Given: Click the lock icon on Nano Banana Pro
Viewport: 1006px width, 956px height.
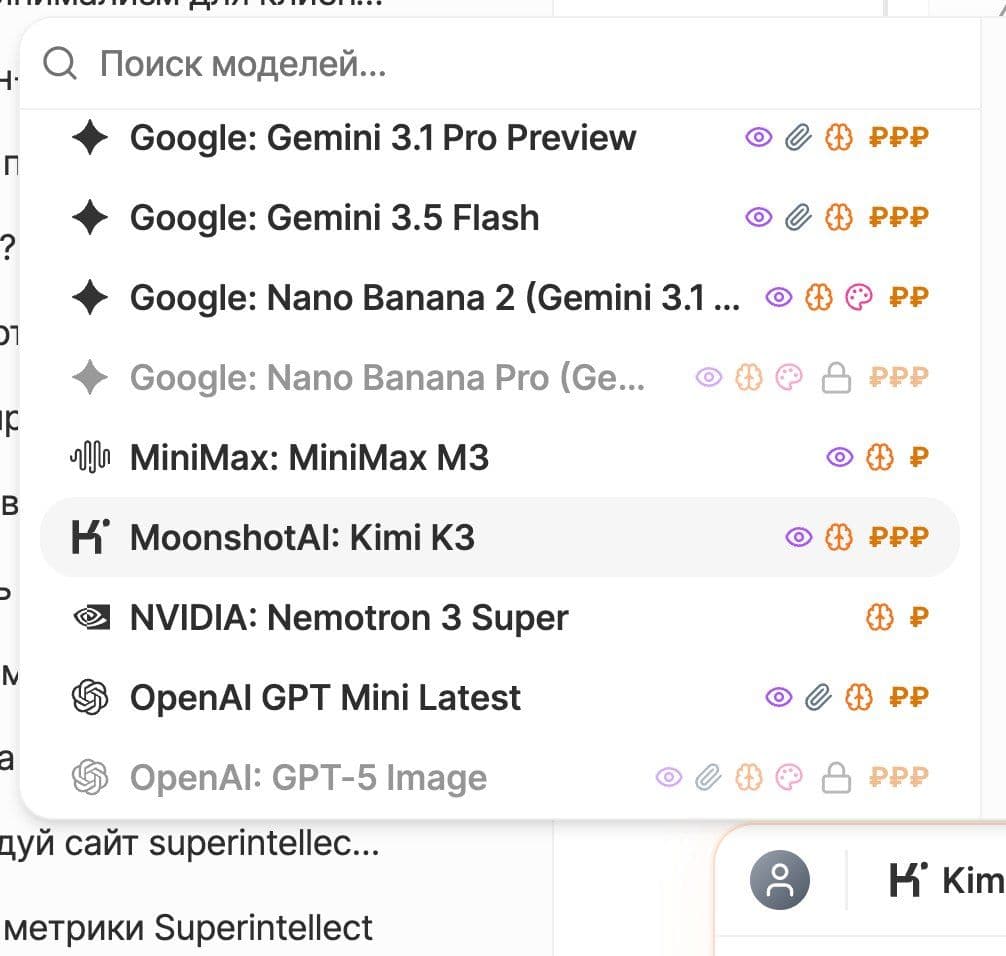Looking at the screenshot, I should pyautogui.click(x=837, y=378).
